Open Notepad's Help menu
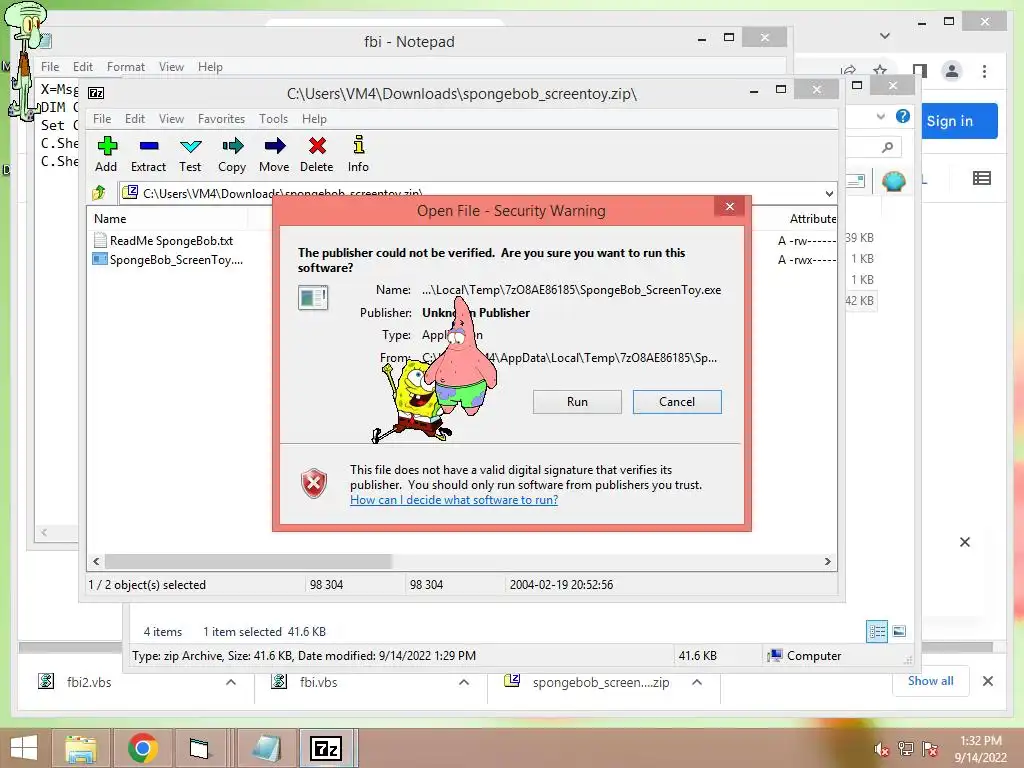This screenshot has width=1024, height=768. (x=210, y=67)
